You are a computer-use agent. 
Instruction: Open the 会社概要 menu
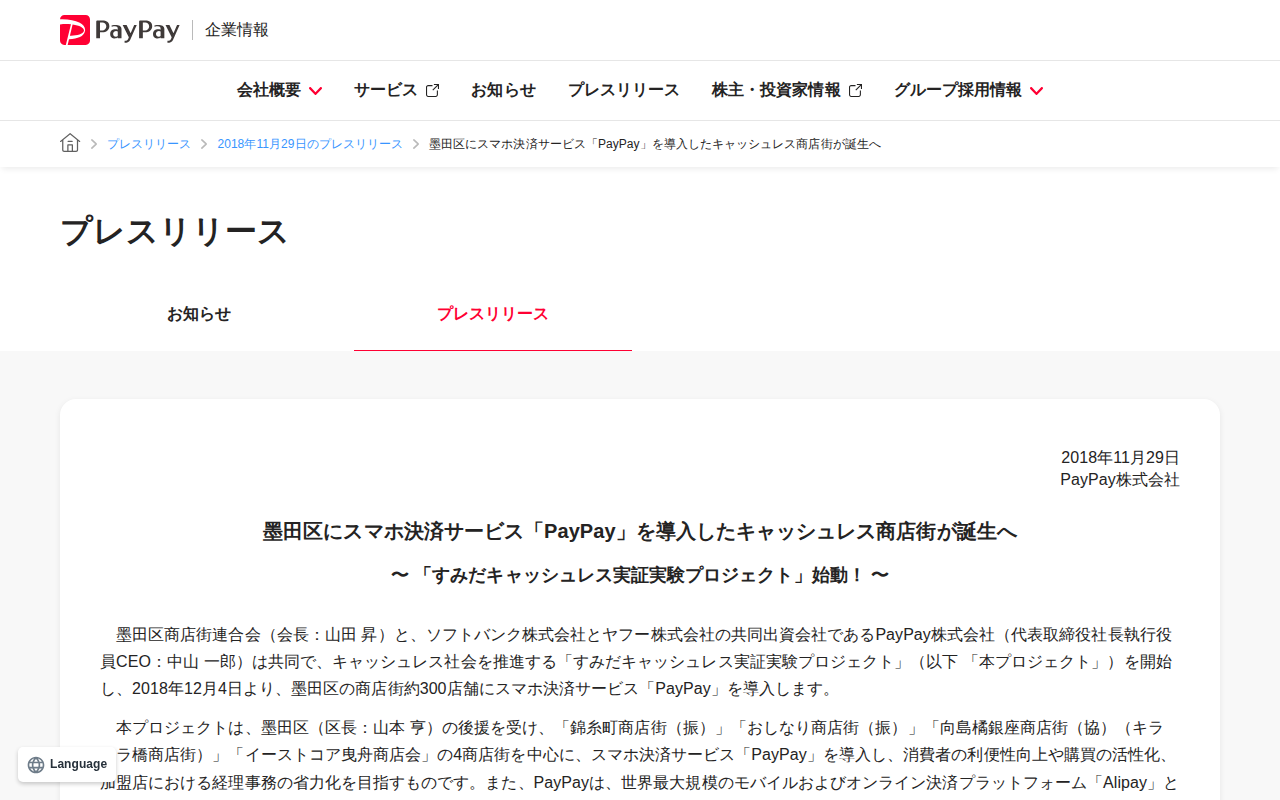click(279, 90)
